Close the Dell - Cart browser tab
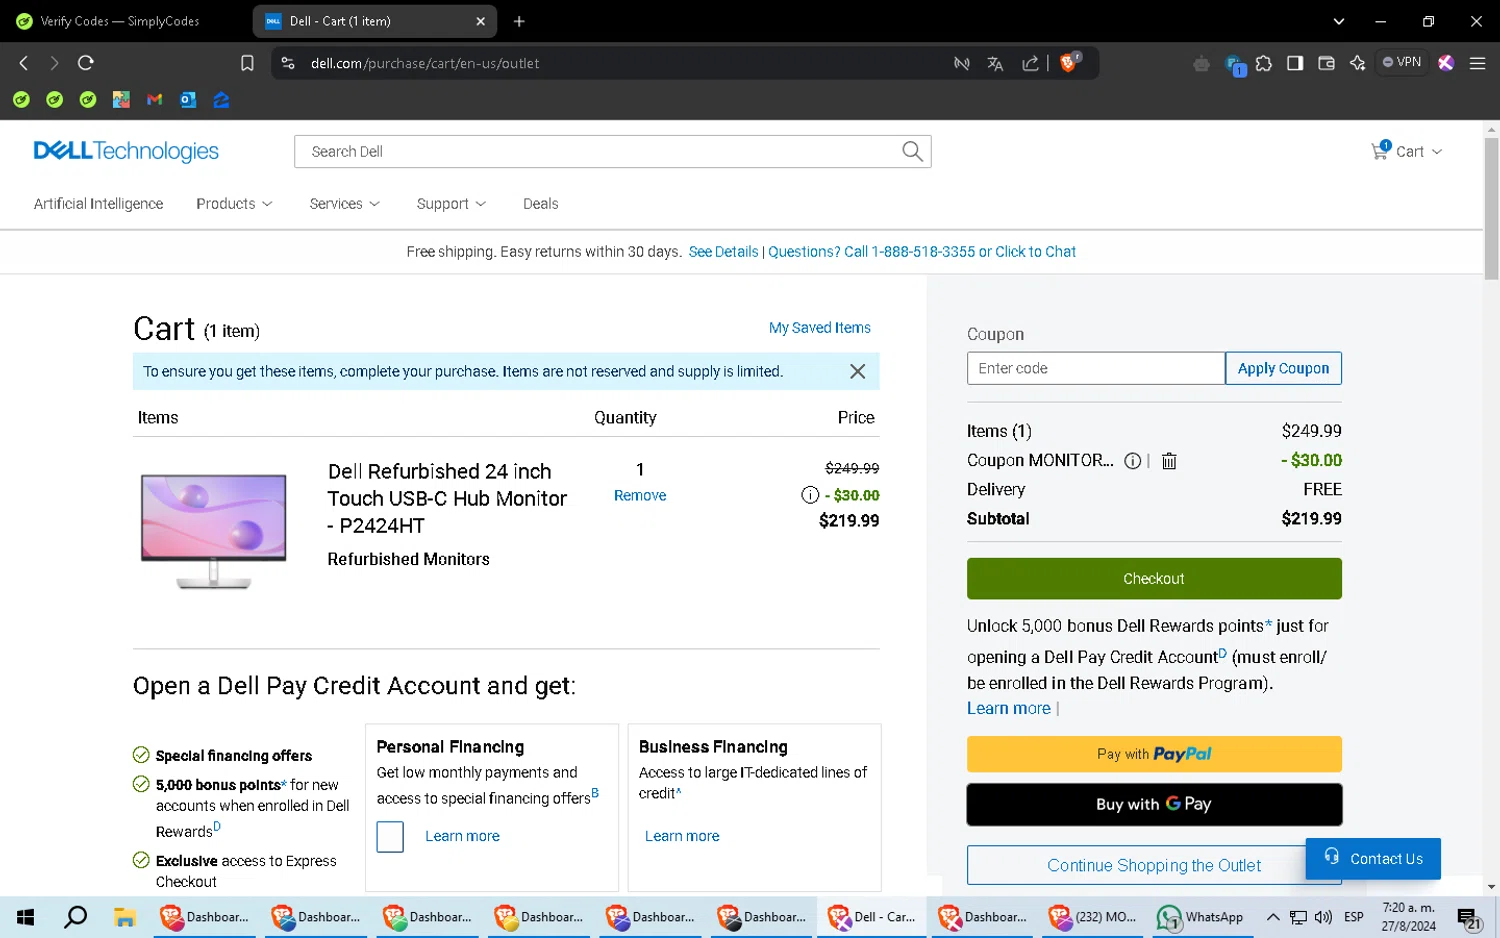 point(480,21)
